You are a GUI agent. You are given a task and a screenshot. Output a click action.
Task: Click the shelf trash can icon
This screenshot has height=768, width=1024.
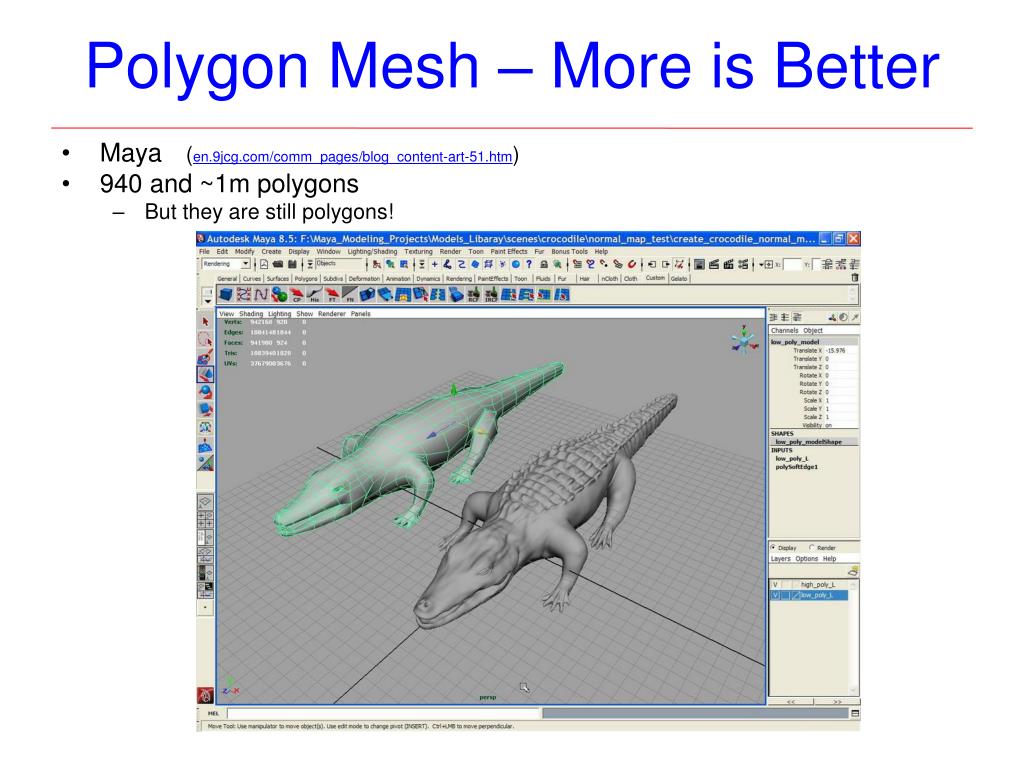tap(854, 278)
